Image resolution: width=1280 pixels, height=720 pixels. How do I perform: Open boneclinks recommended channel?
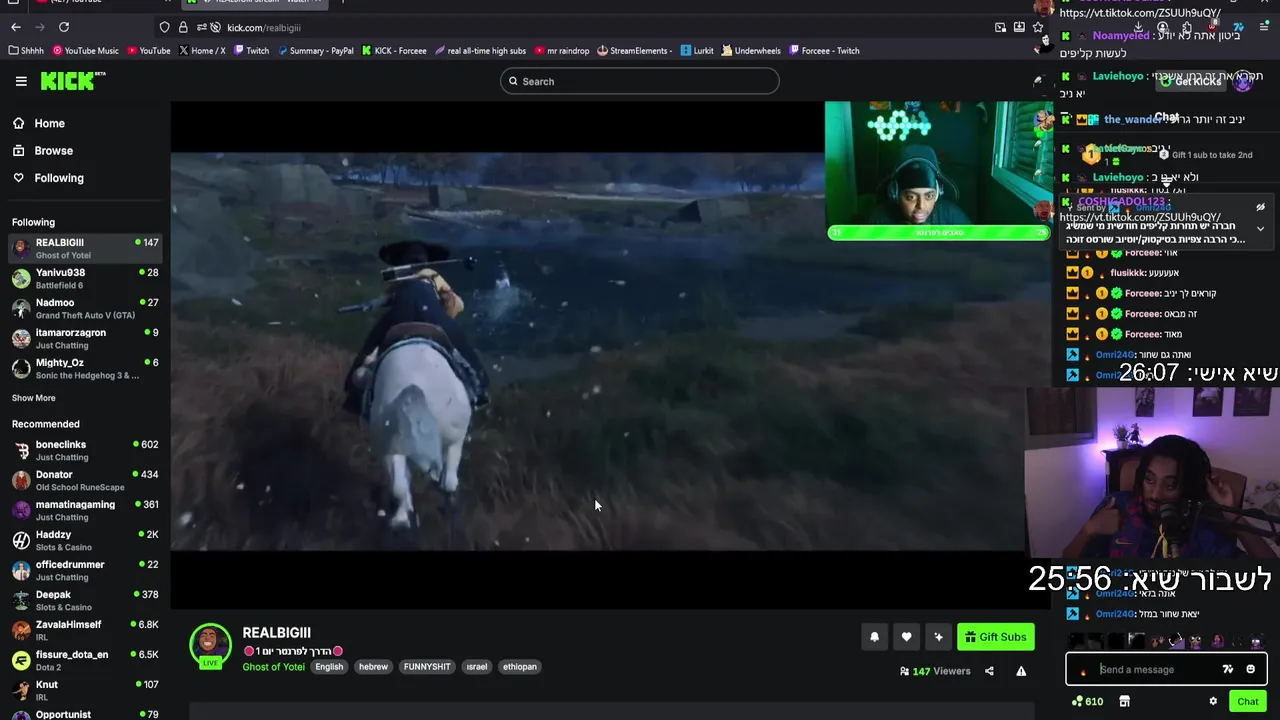(x=84, y=450)
